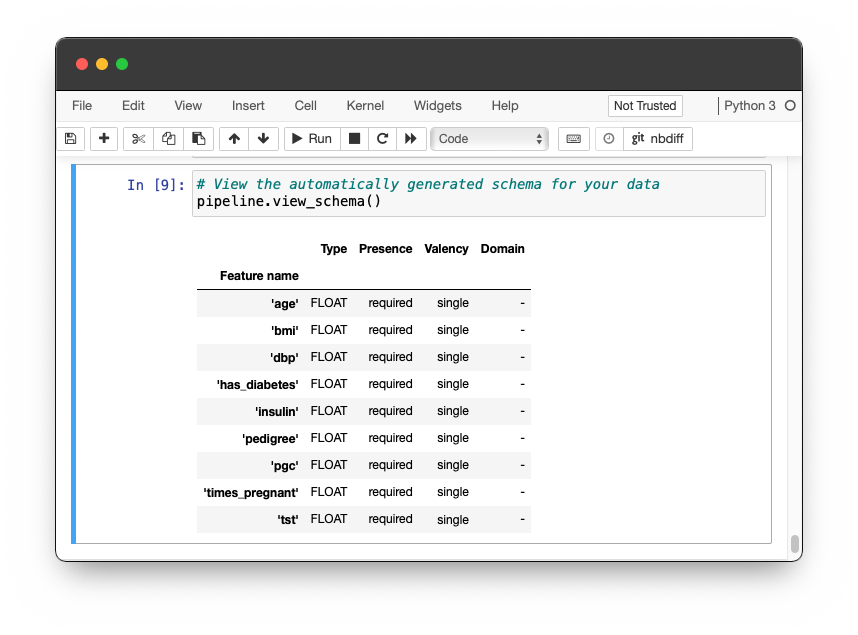Select the In [9] prompt
Viewport: 858px width, 635px height.
pyautogui.click(x=156, y=185)
